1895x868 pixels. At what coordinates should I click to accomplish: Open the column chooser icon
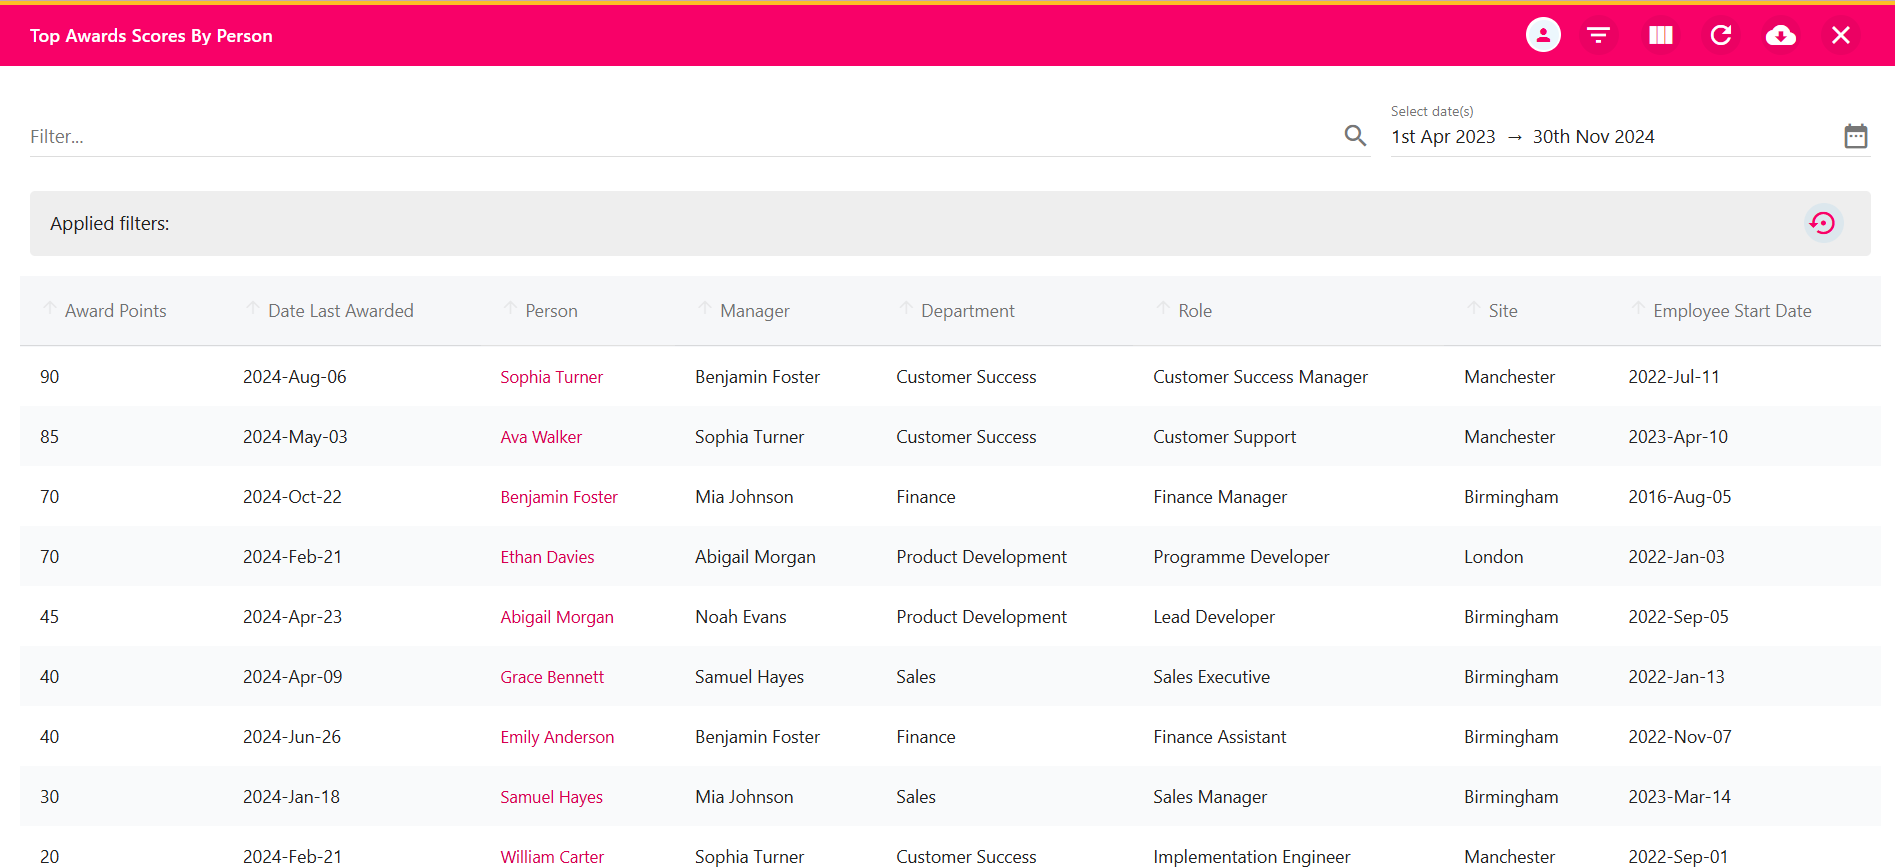1661,35
